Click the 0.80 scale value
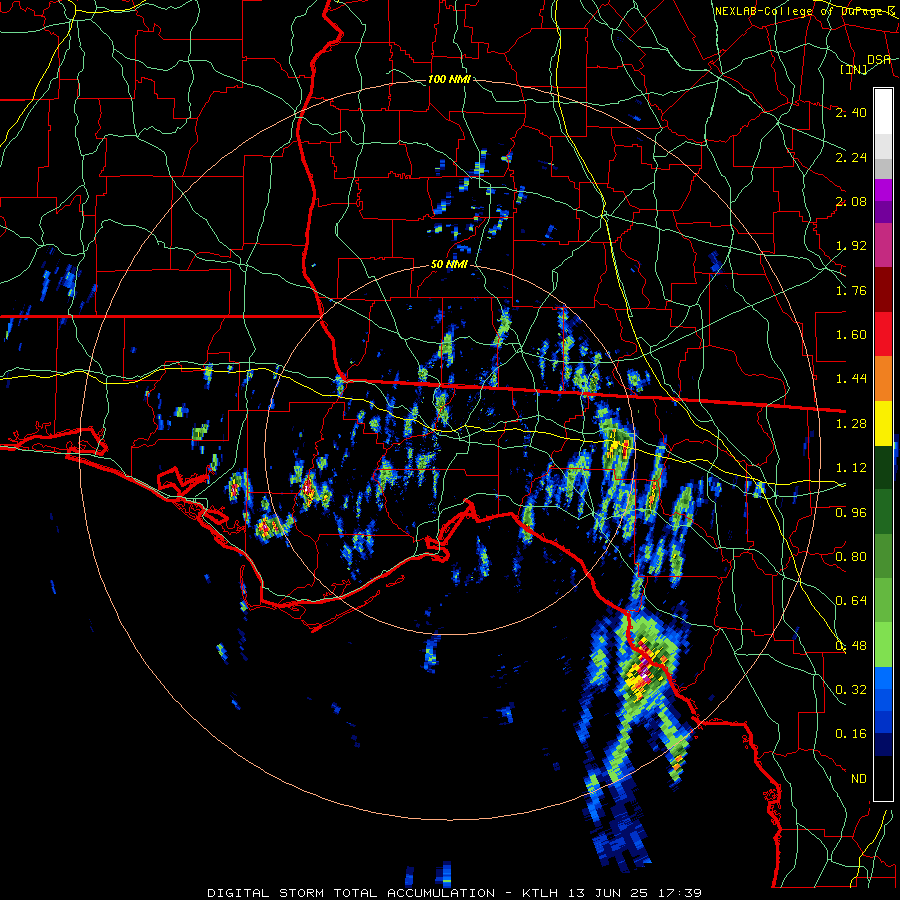Screen dimensions: 900x900 tap(851, 557)
